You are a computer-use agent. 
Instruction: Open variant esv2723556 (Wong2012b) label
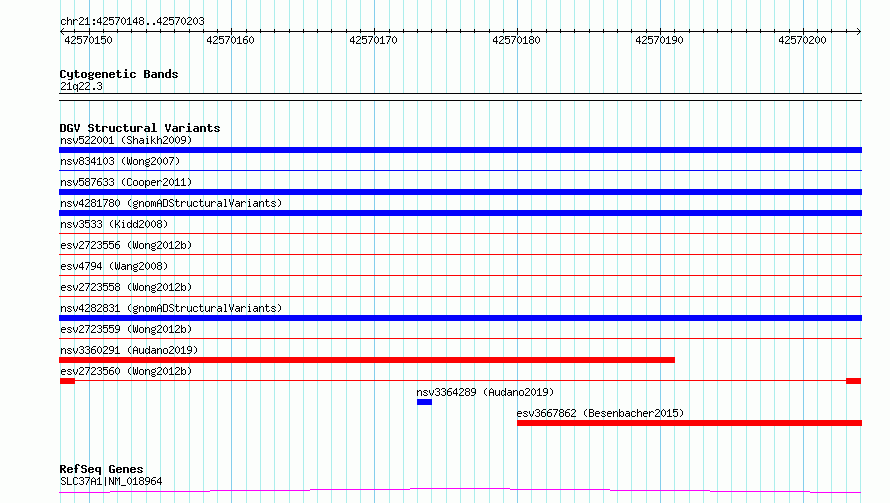[126, 245]
